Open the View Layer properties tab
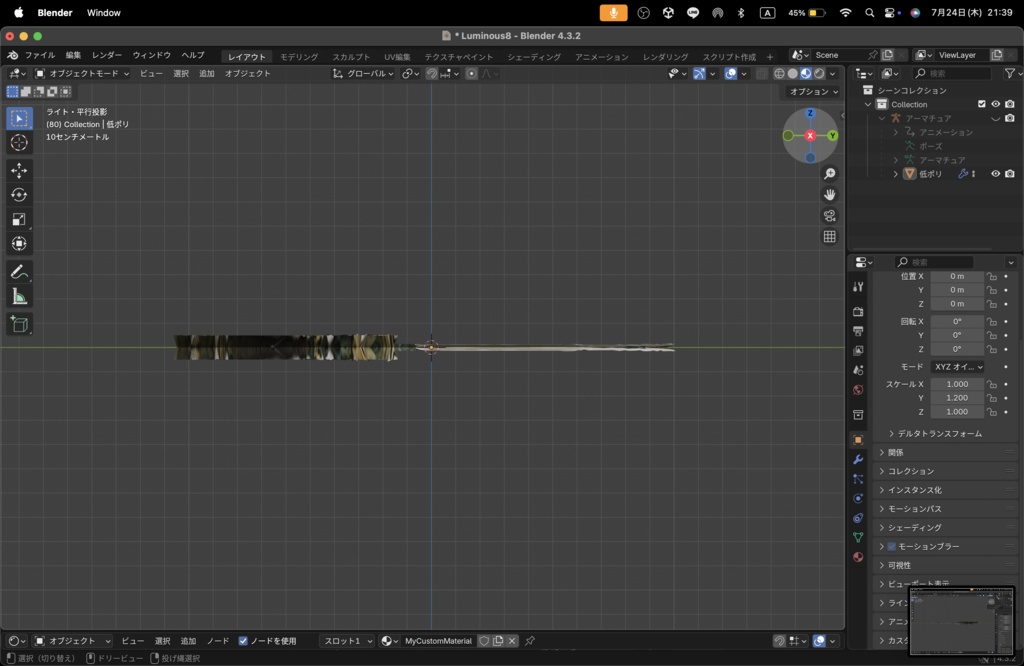This screenshot has height=666, width=1024. (858, 351)
